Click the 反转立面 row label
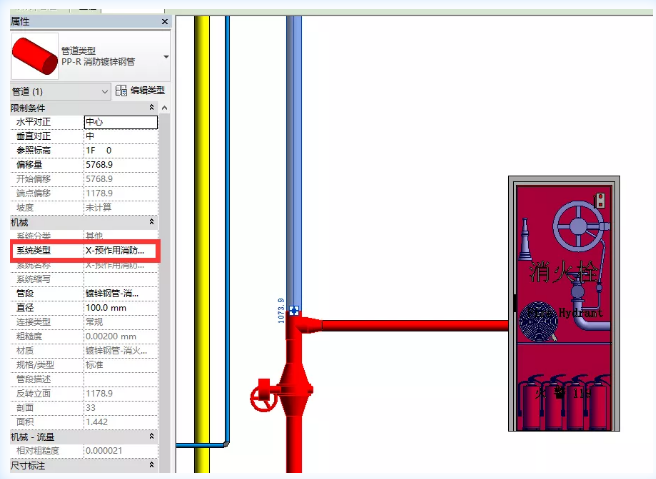The width and height of the screenshot is (656, 479). (x=33, y=393)
